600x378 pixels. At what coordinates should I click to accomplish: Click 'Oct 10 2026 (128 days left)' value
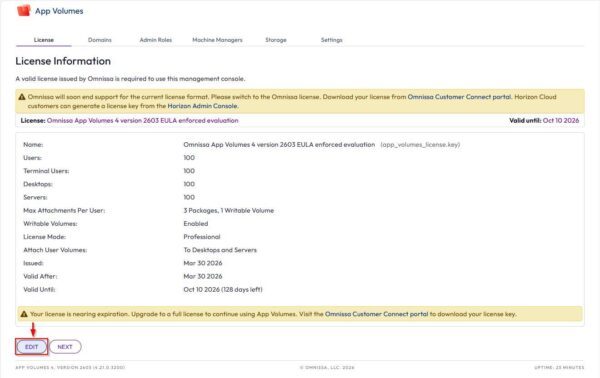pyautogui.click(x=223, y=290)
